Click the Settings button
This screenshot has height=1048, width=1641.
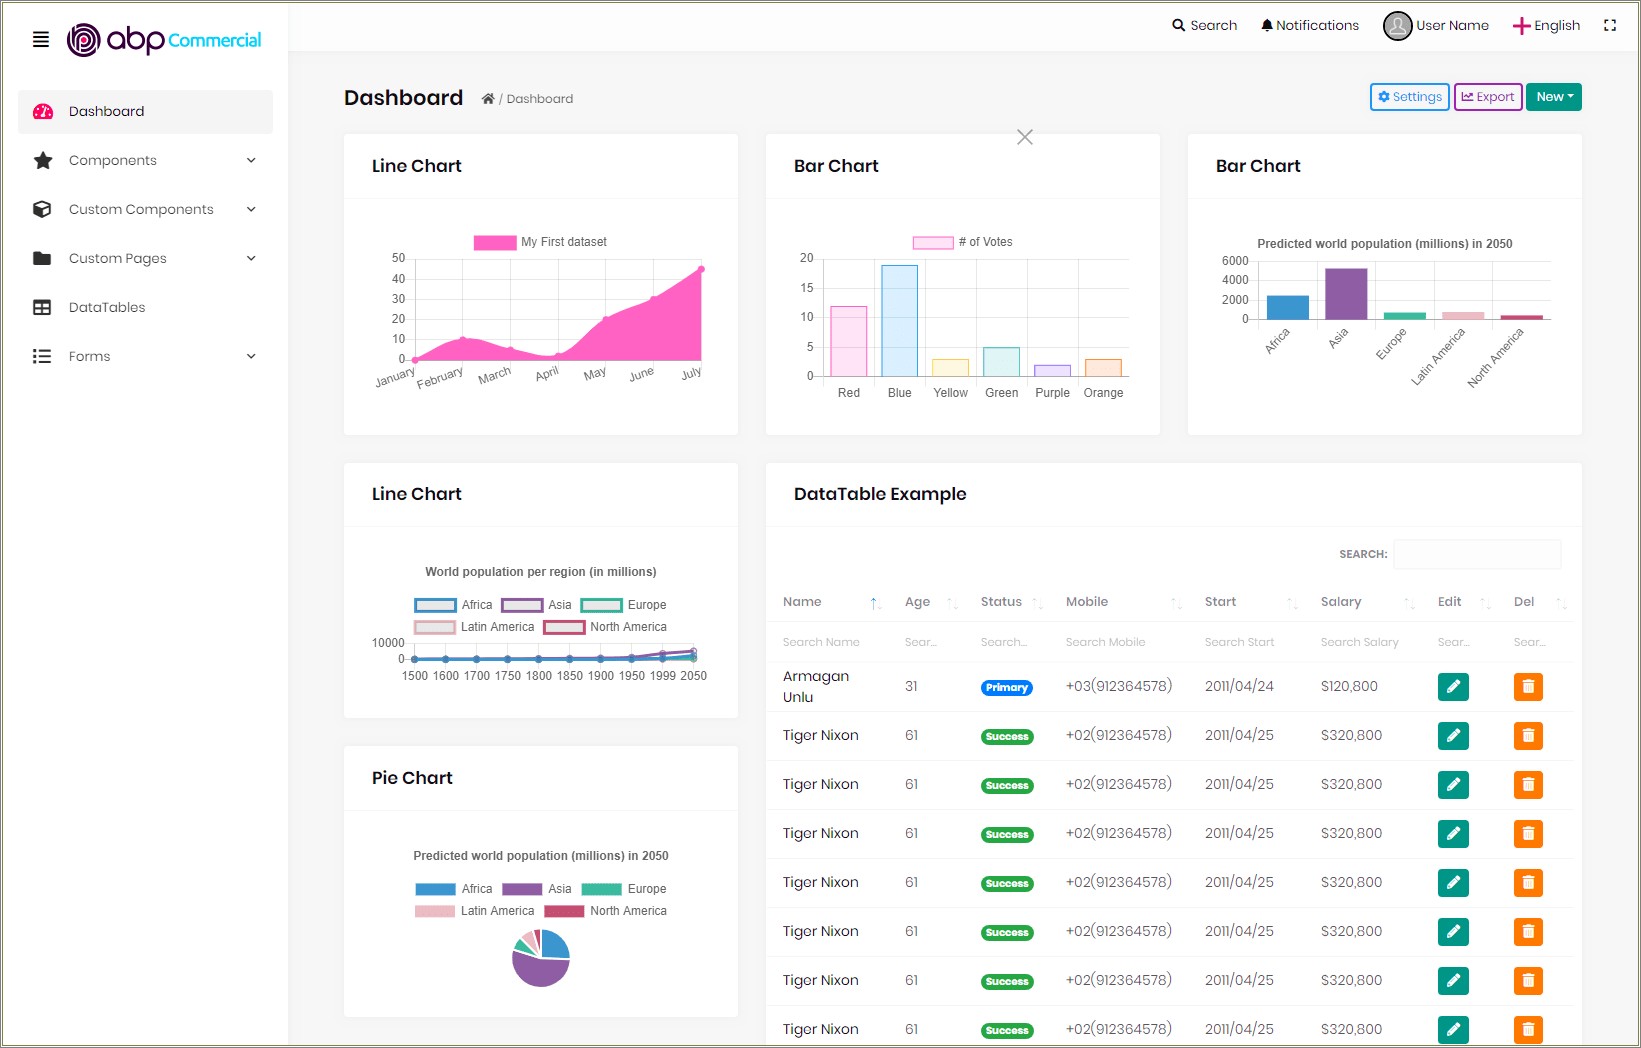[1409, 97]
